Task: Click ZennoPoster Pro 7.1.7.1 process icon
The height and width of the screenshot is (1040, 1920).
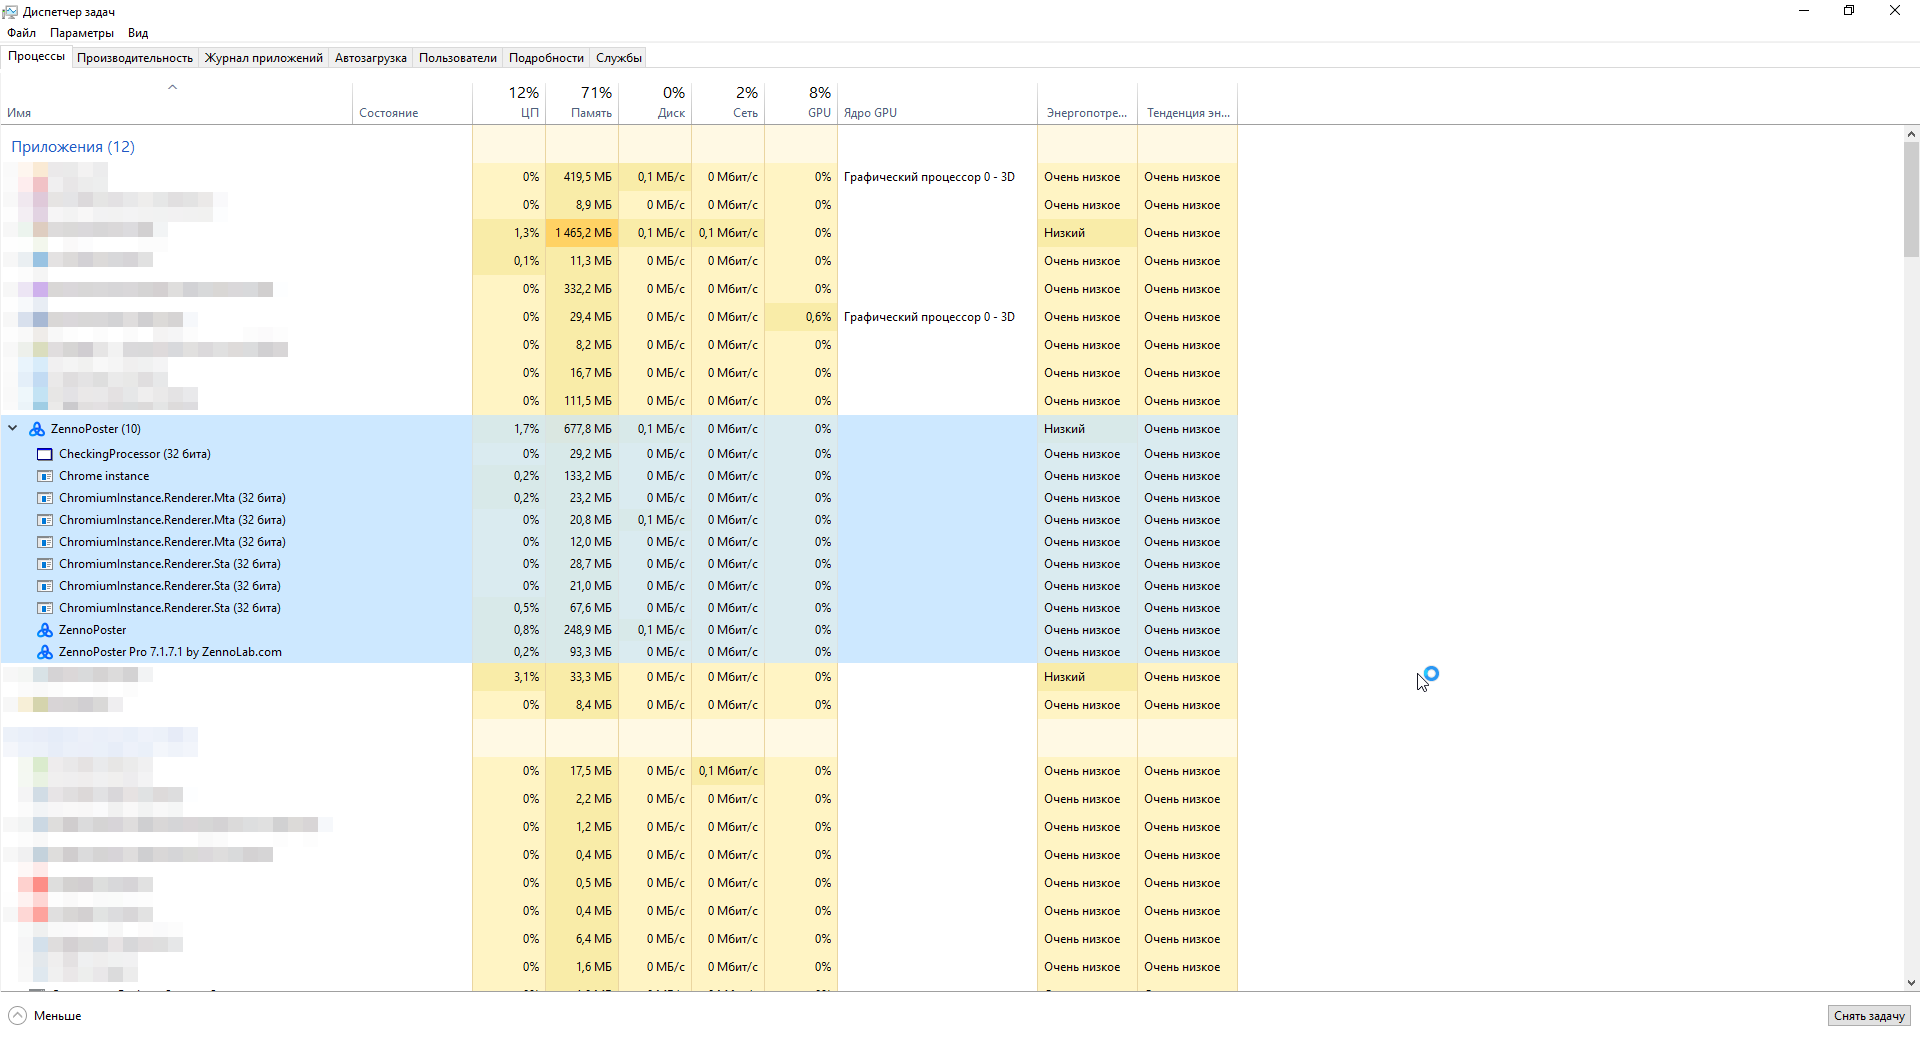Action: click(45, 652)
